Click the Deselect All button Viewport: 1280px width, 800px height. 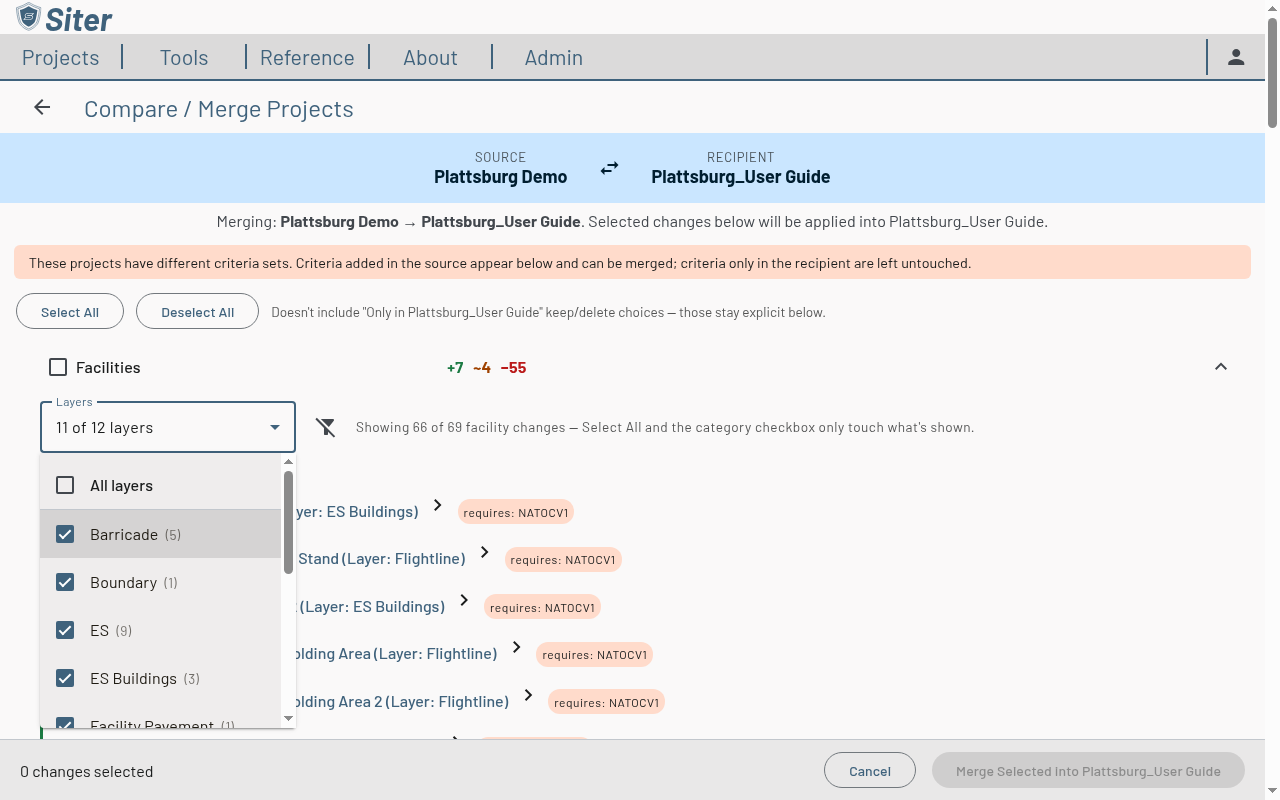point(198,312)
